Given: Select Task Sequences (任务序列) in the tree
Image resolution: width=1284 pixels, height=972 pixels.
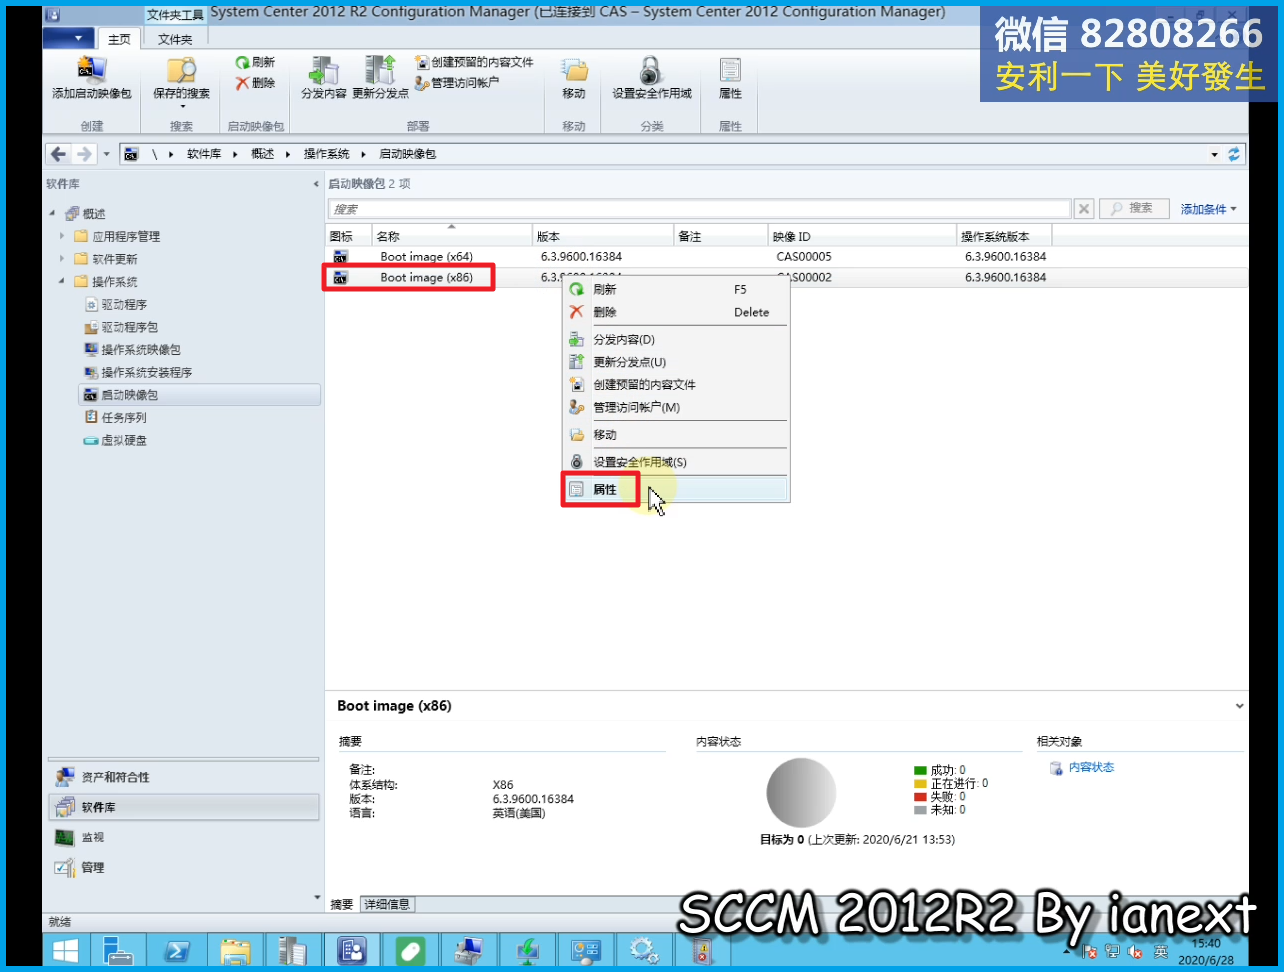Looking at the screenshot, I should pos(124,417).
